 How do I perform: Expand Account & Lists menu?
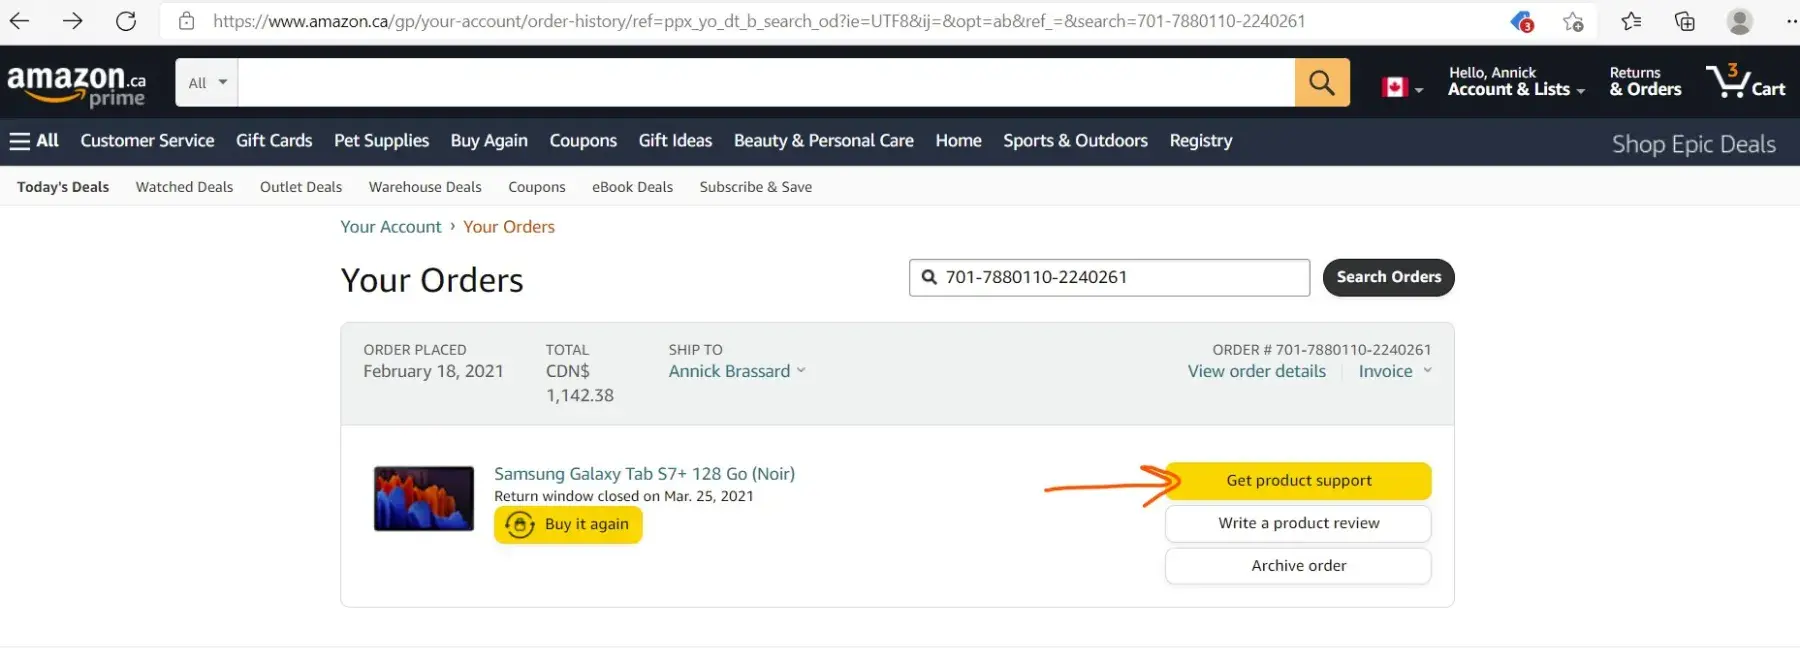(1516, 81)
